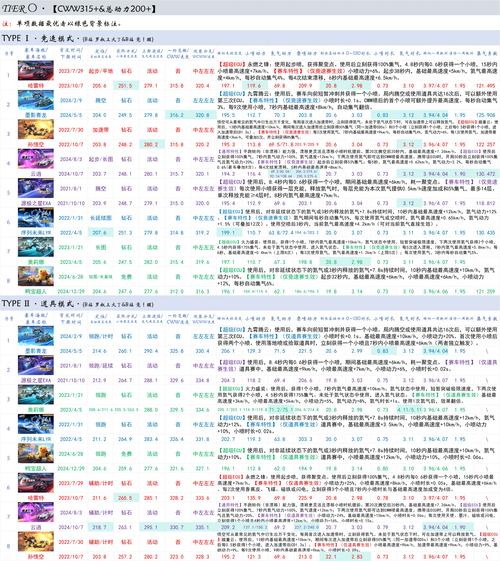500x561 pixels.
Task: Click the highlighted 216.7 cell
Action: click(x=100, y=527)
